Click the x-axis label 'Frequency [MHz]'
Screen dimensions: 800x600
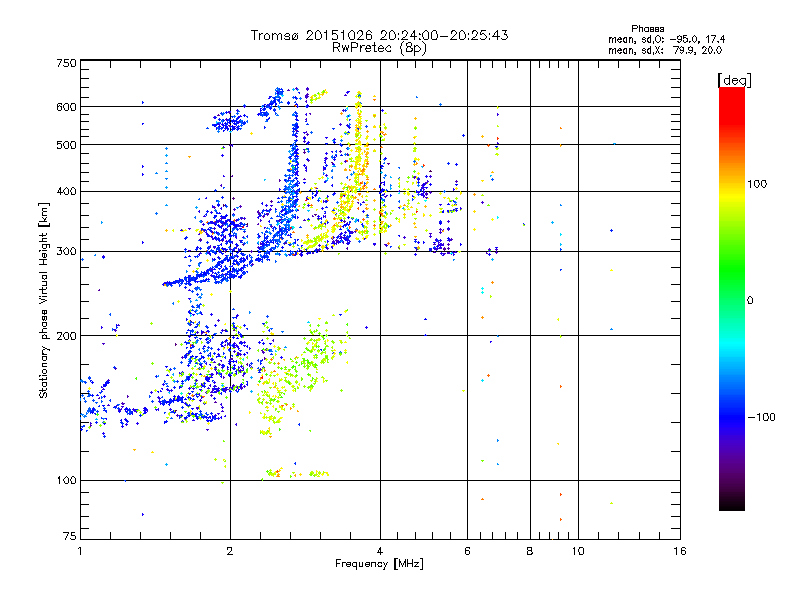[379, 564]
